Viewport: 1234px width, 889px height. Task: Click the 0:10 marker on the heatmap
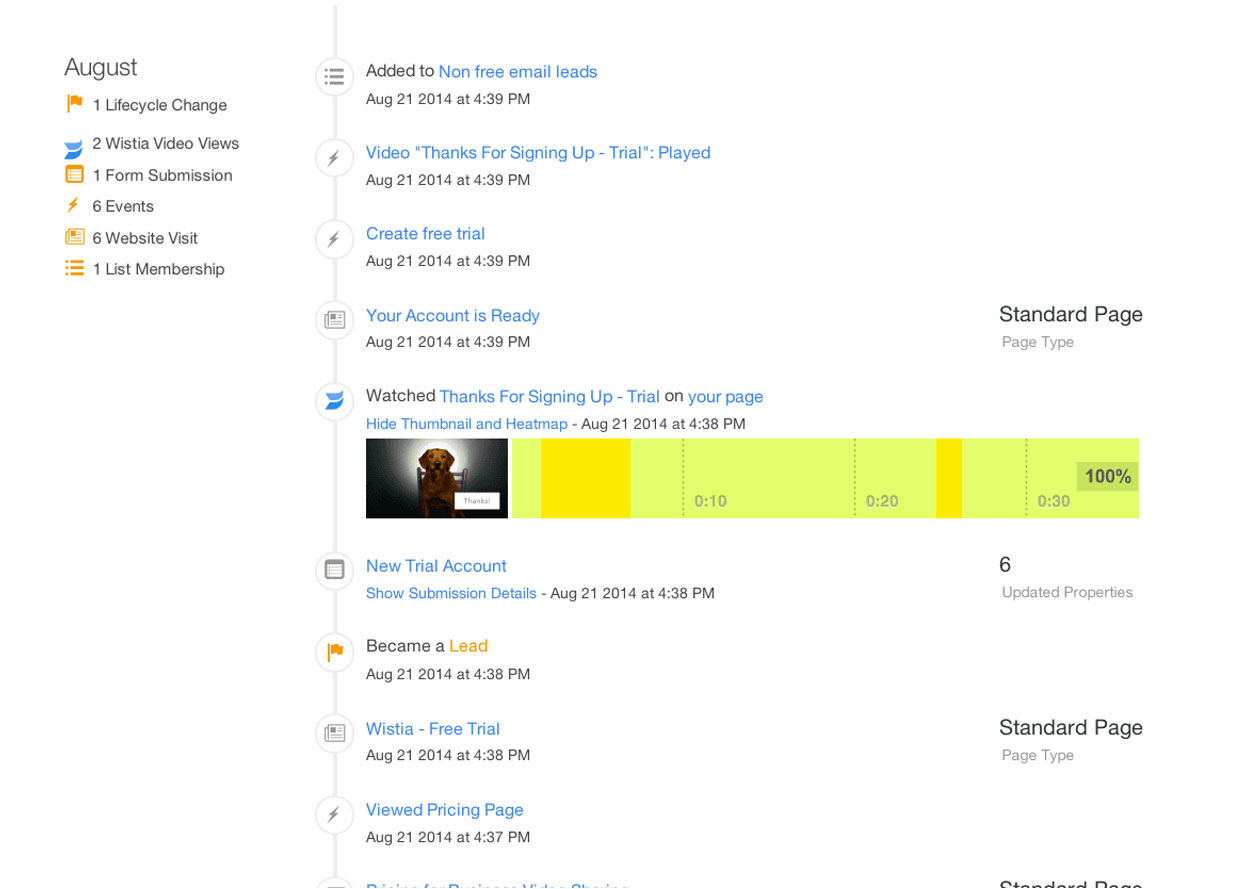click(710, 501)
